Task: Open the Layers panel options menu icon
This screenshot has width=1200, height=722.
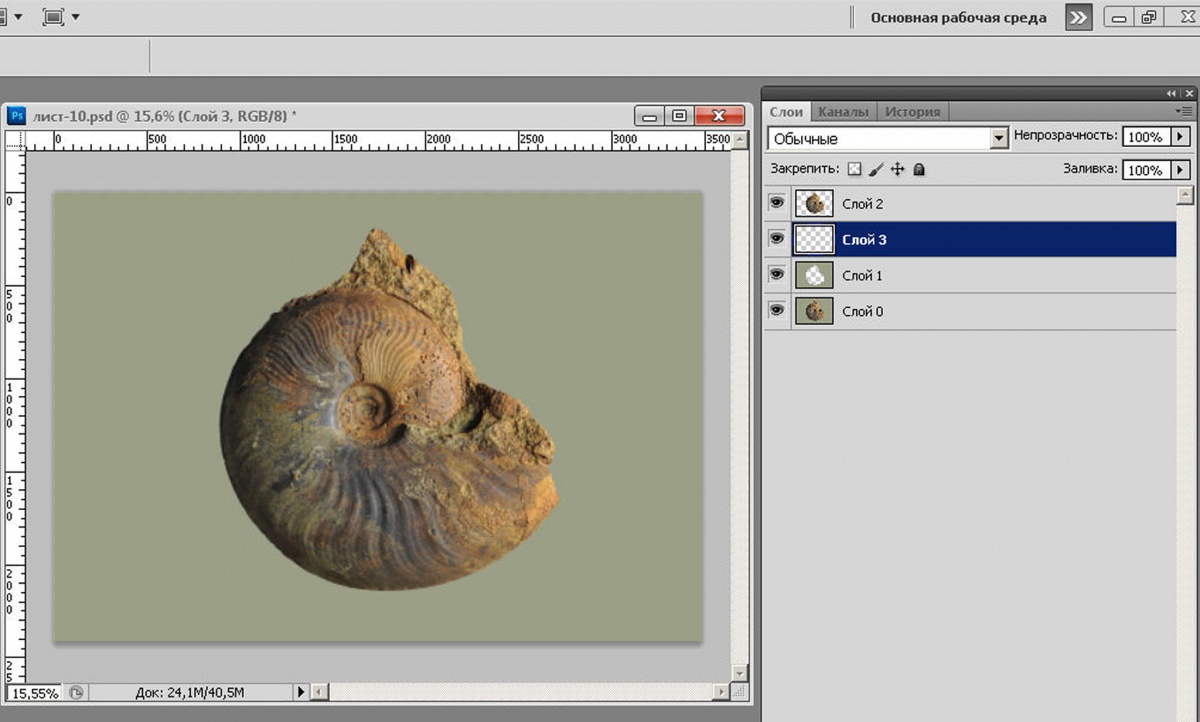Action: [x=1185, y=111]
